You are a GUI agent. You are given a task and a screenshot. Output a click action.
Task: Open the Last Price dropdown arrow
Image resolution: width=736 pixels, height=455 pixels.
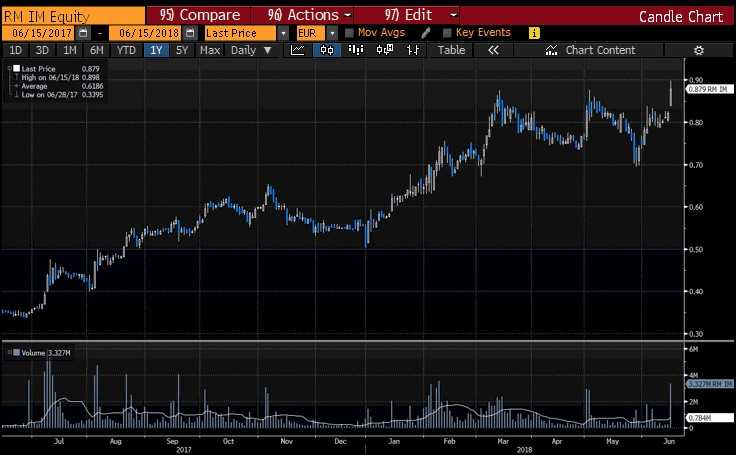(284, 33)
